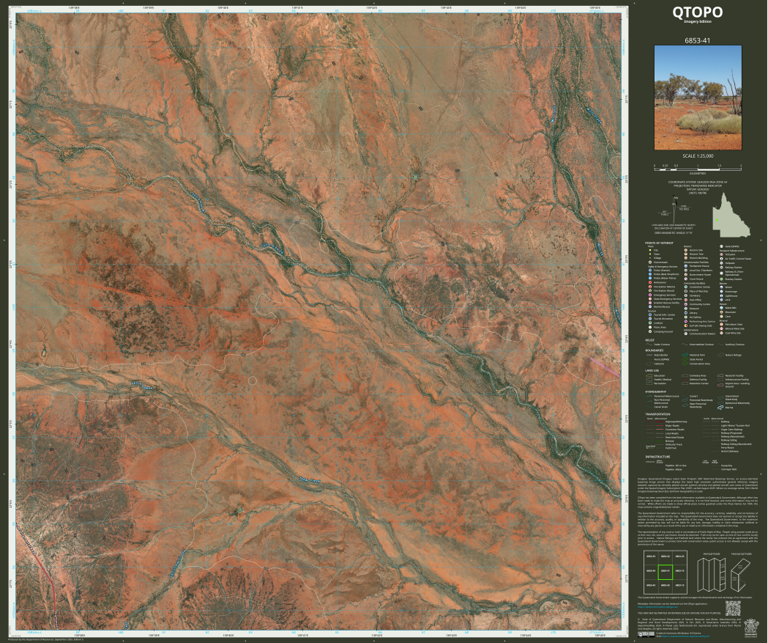This screenshot has width=768, height=643.
Task: Click the outback cover photo thumbnail
Action: click(x=698, y=98)
